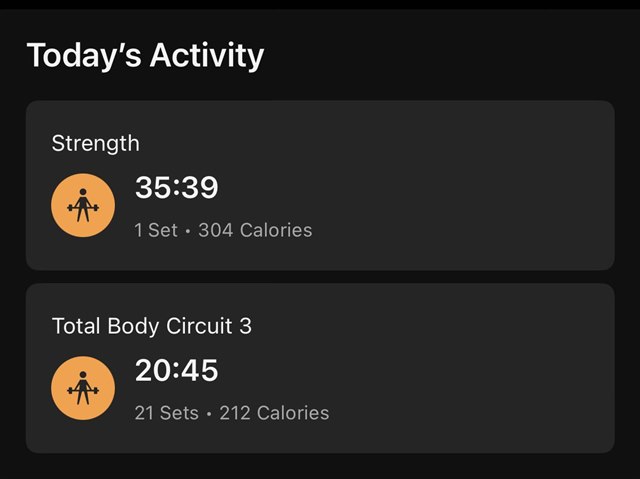Click the 212 Calories label
Viewport: 640px width, 479px height.
pyautogui.click(x=272, y=413)
